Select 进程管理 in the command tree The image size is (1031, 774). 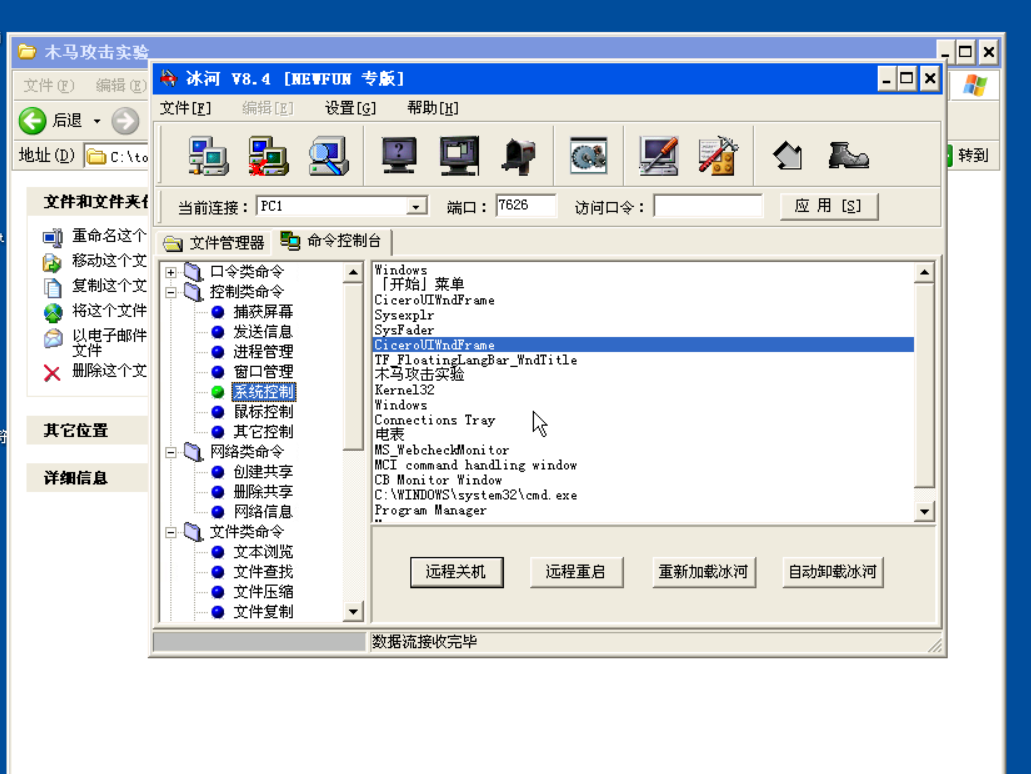pos(263,352)
